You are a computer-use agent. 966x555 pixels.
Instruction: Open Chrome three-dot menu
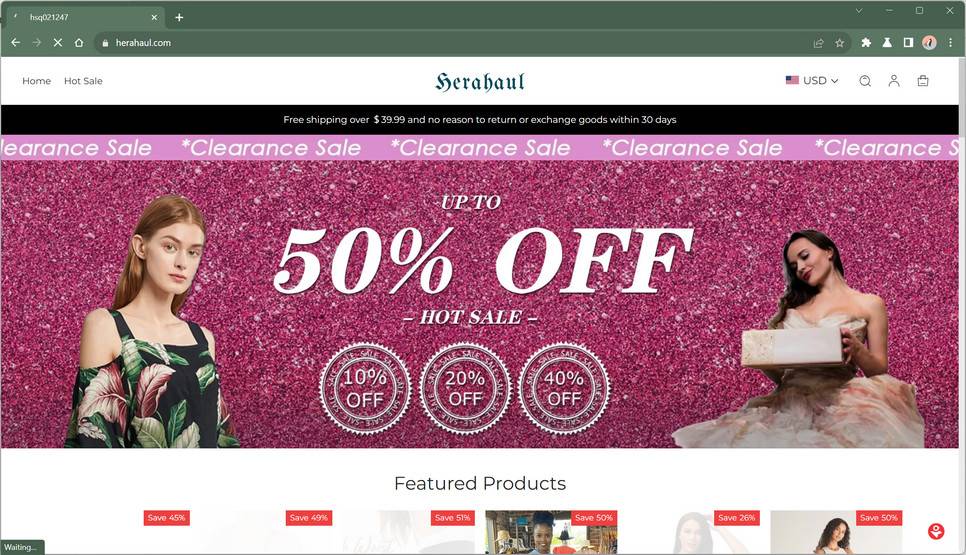click(951, 43)
